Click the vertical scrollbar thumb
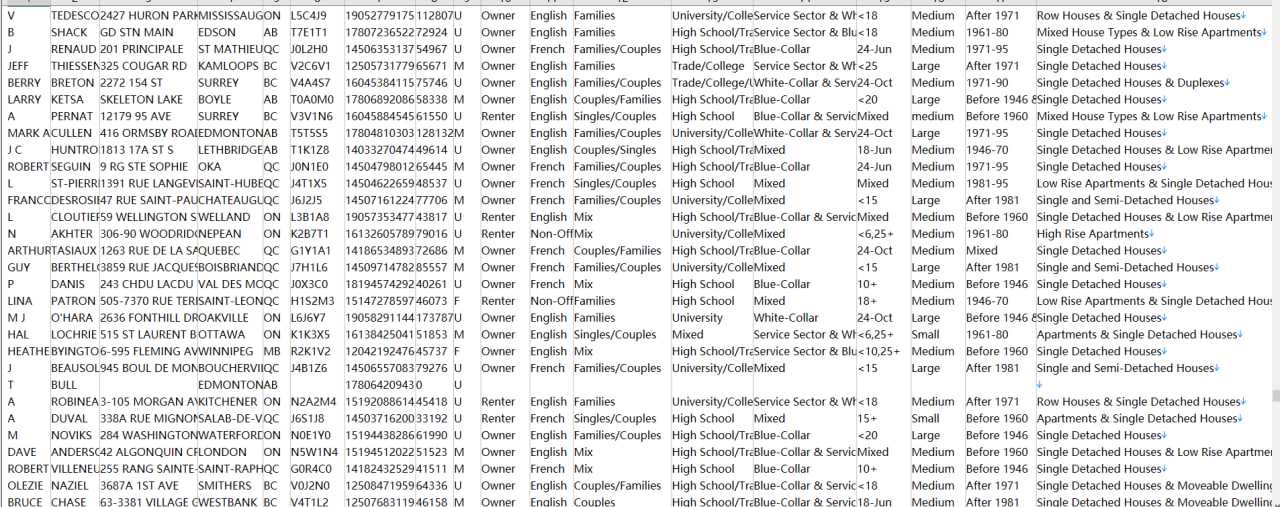 coord(1275,396)
